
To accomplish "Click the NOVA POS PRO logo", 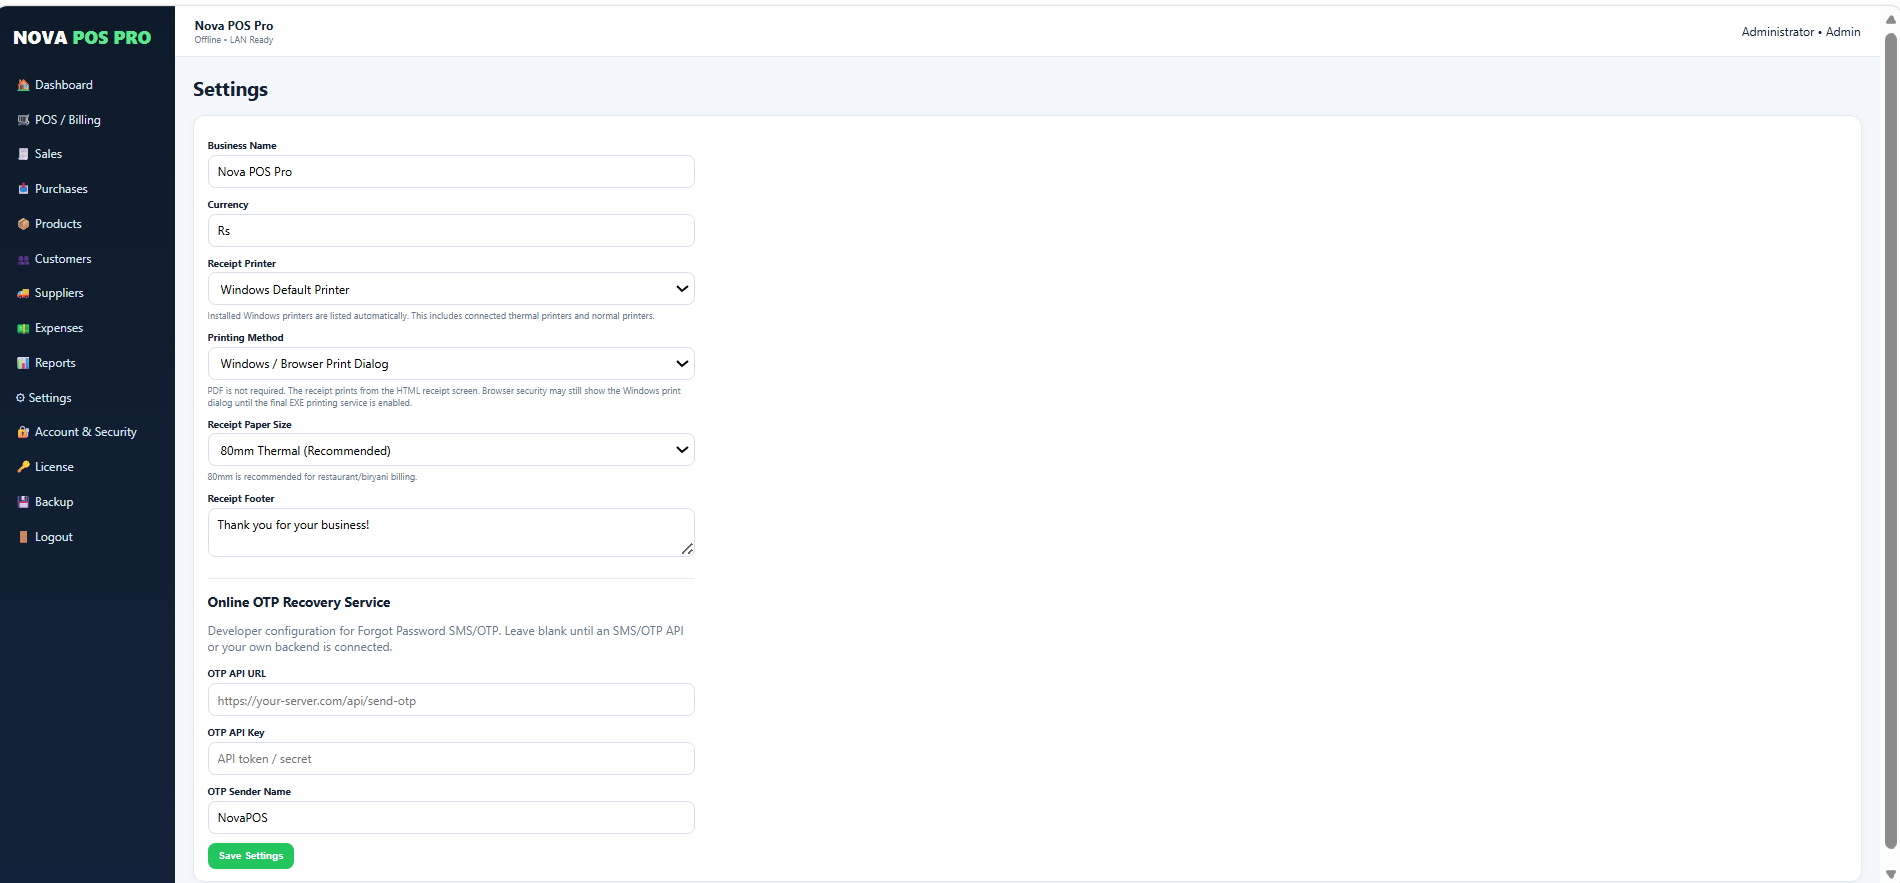I will (82, 38).
